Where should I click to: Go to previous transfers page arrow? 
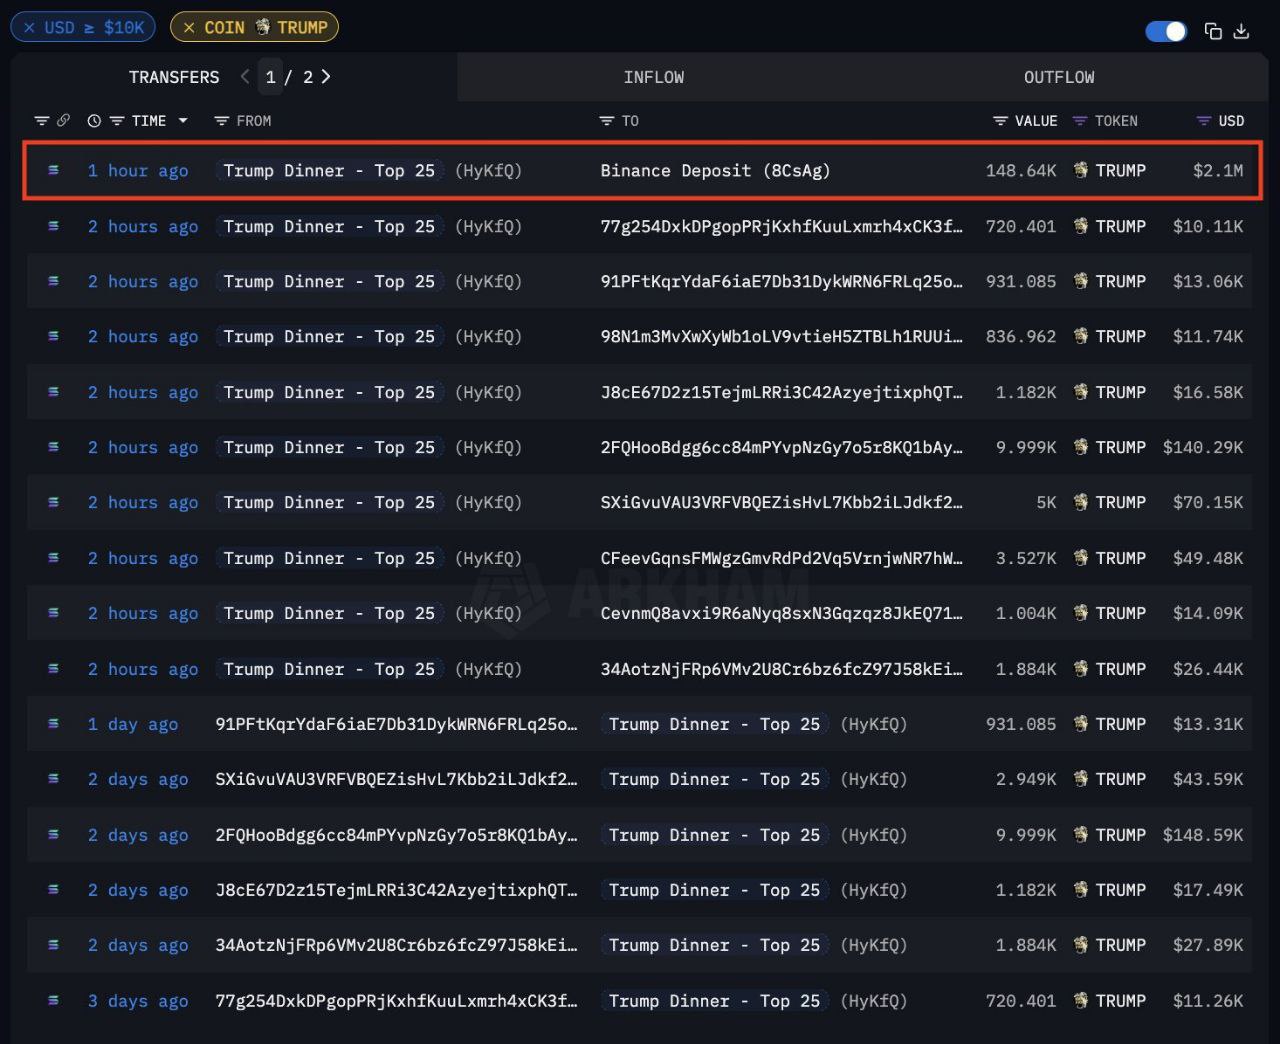click(245, 76)
